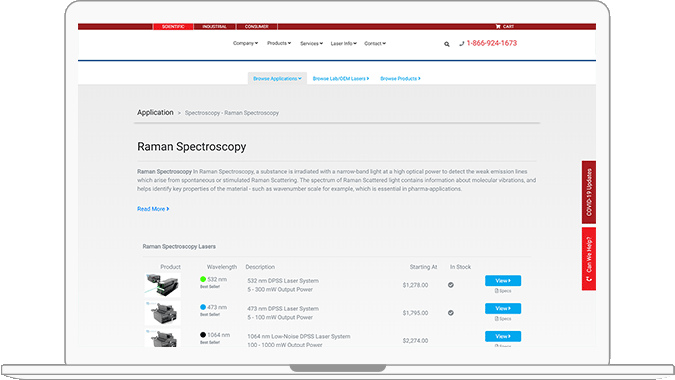The image size is (675, 380).
Task: Switch to the Industrial tab
Action: click(x=214, y=27)
